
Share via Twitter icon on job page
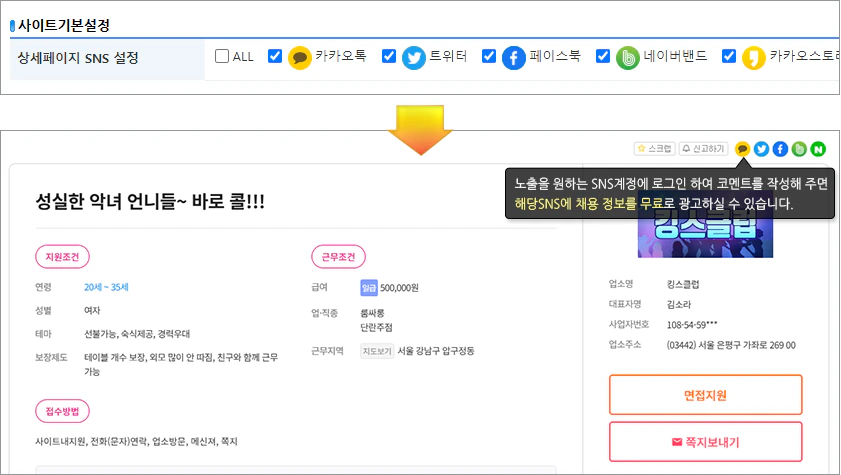pos(761,149)
